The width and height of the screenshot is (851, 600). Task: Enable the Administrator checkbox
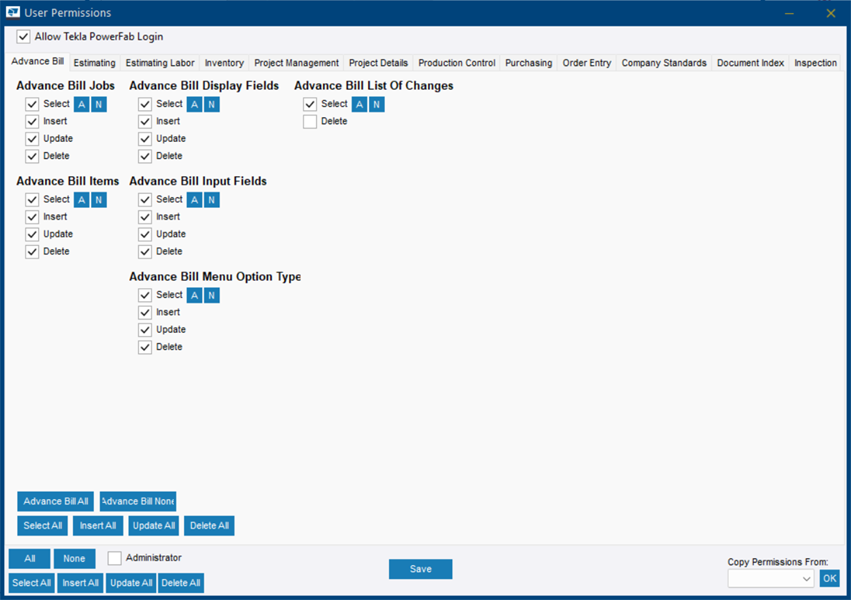click(115, 558)
